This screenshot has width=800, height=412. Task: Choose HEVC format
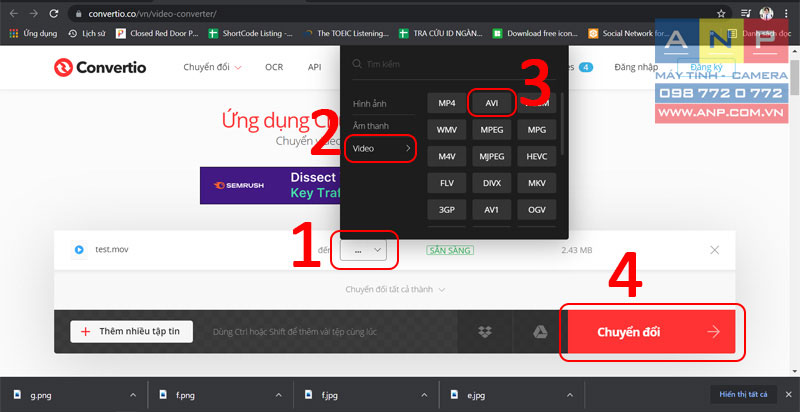click(536, 157)
